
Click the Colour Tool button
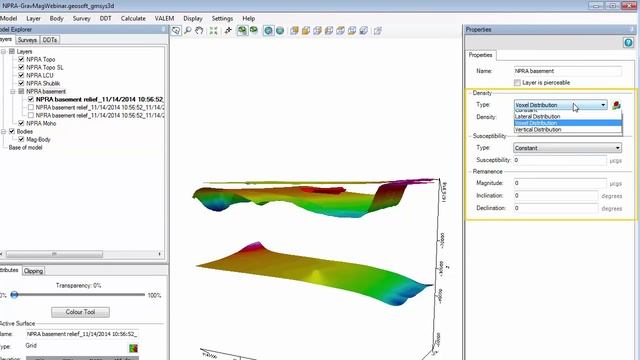pos(80,312)
